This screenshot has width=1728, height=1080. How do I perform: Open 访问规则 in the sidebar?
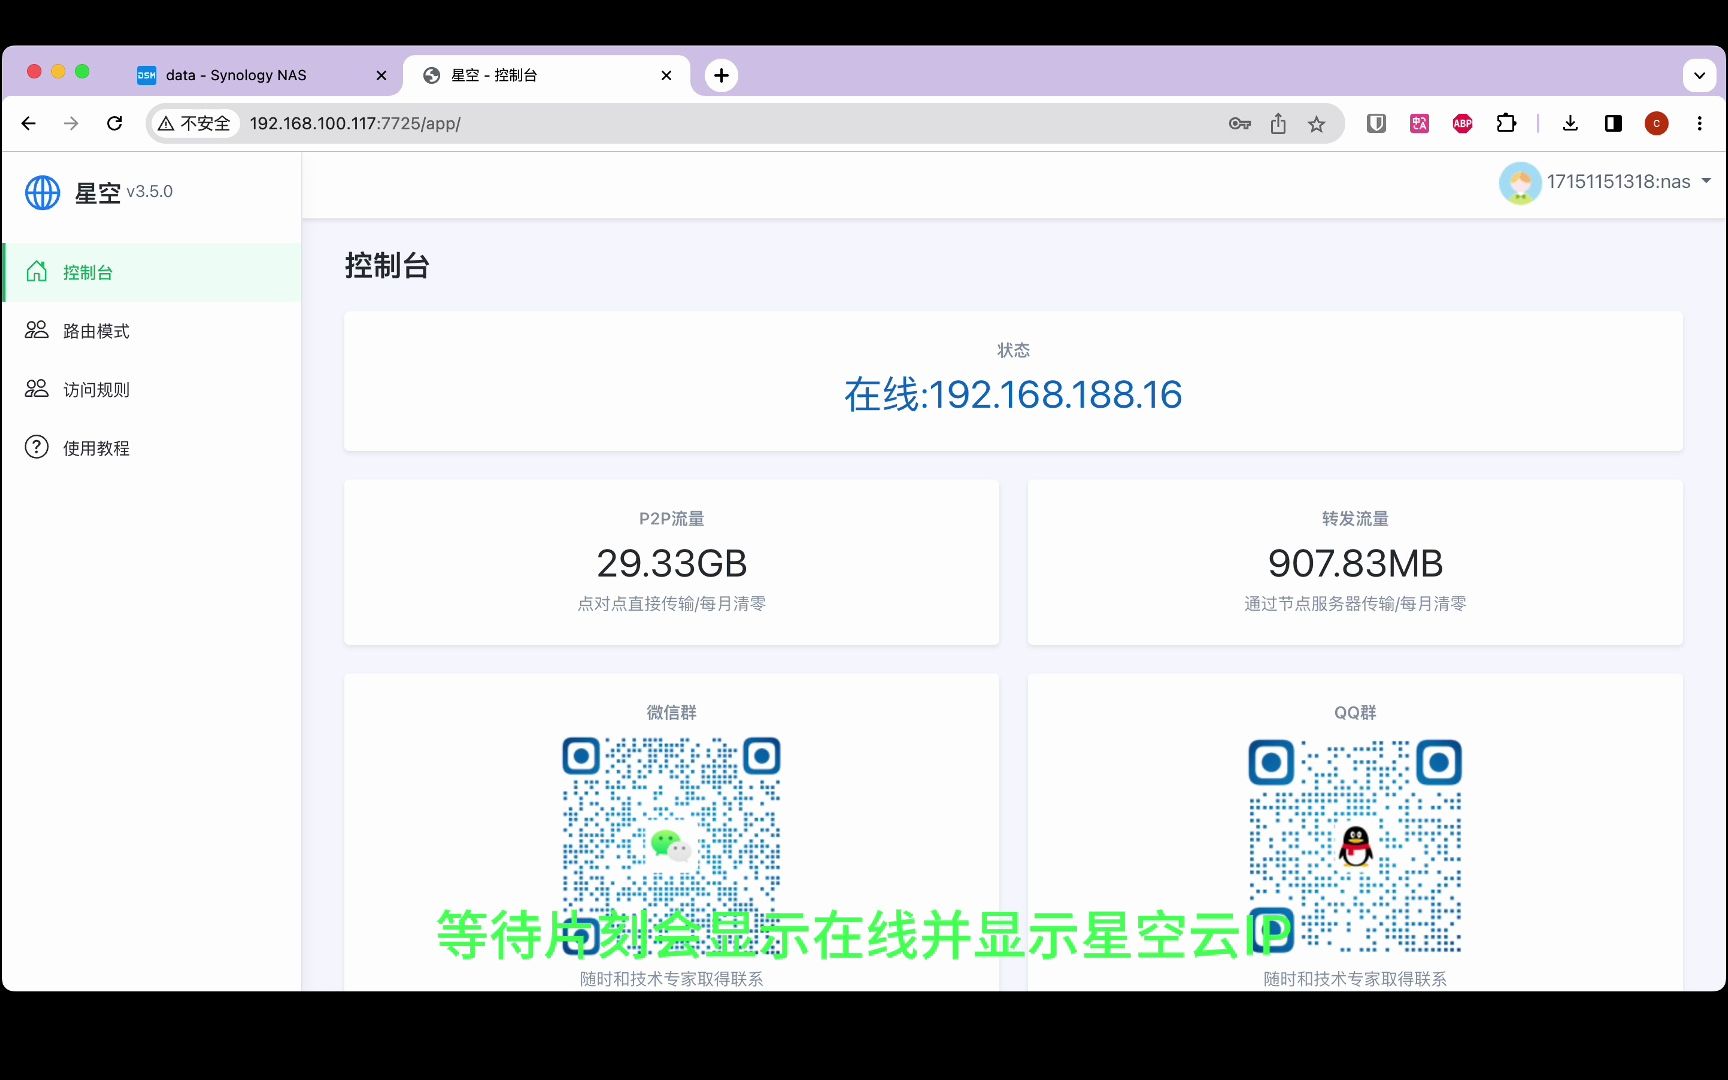click(x=152, y=389)
